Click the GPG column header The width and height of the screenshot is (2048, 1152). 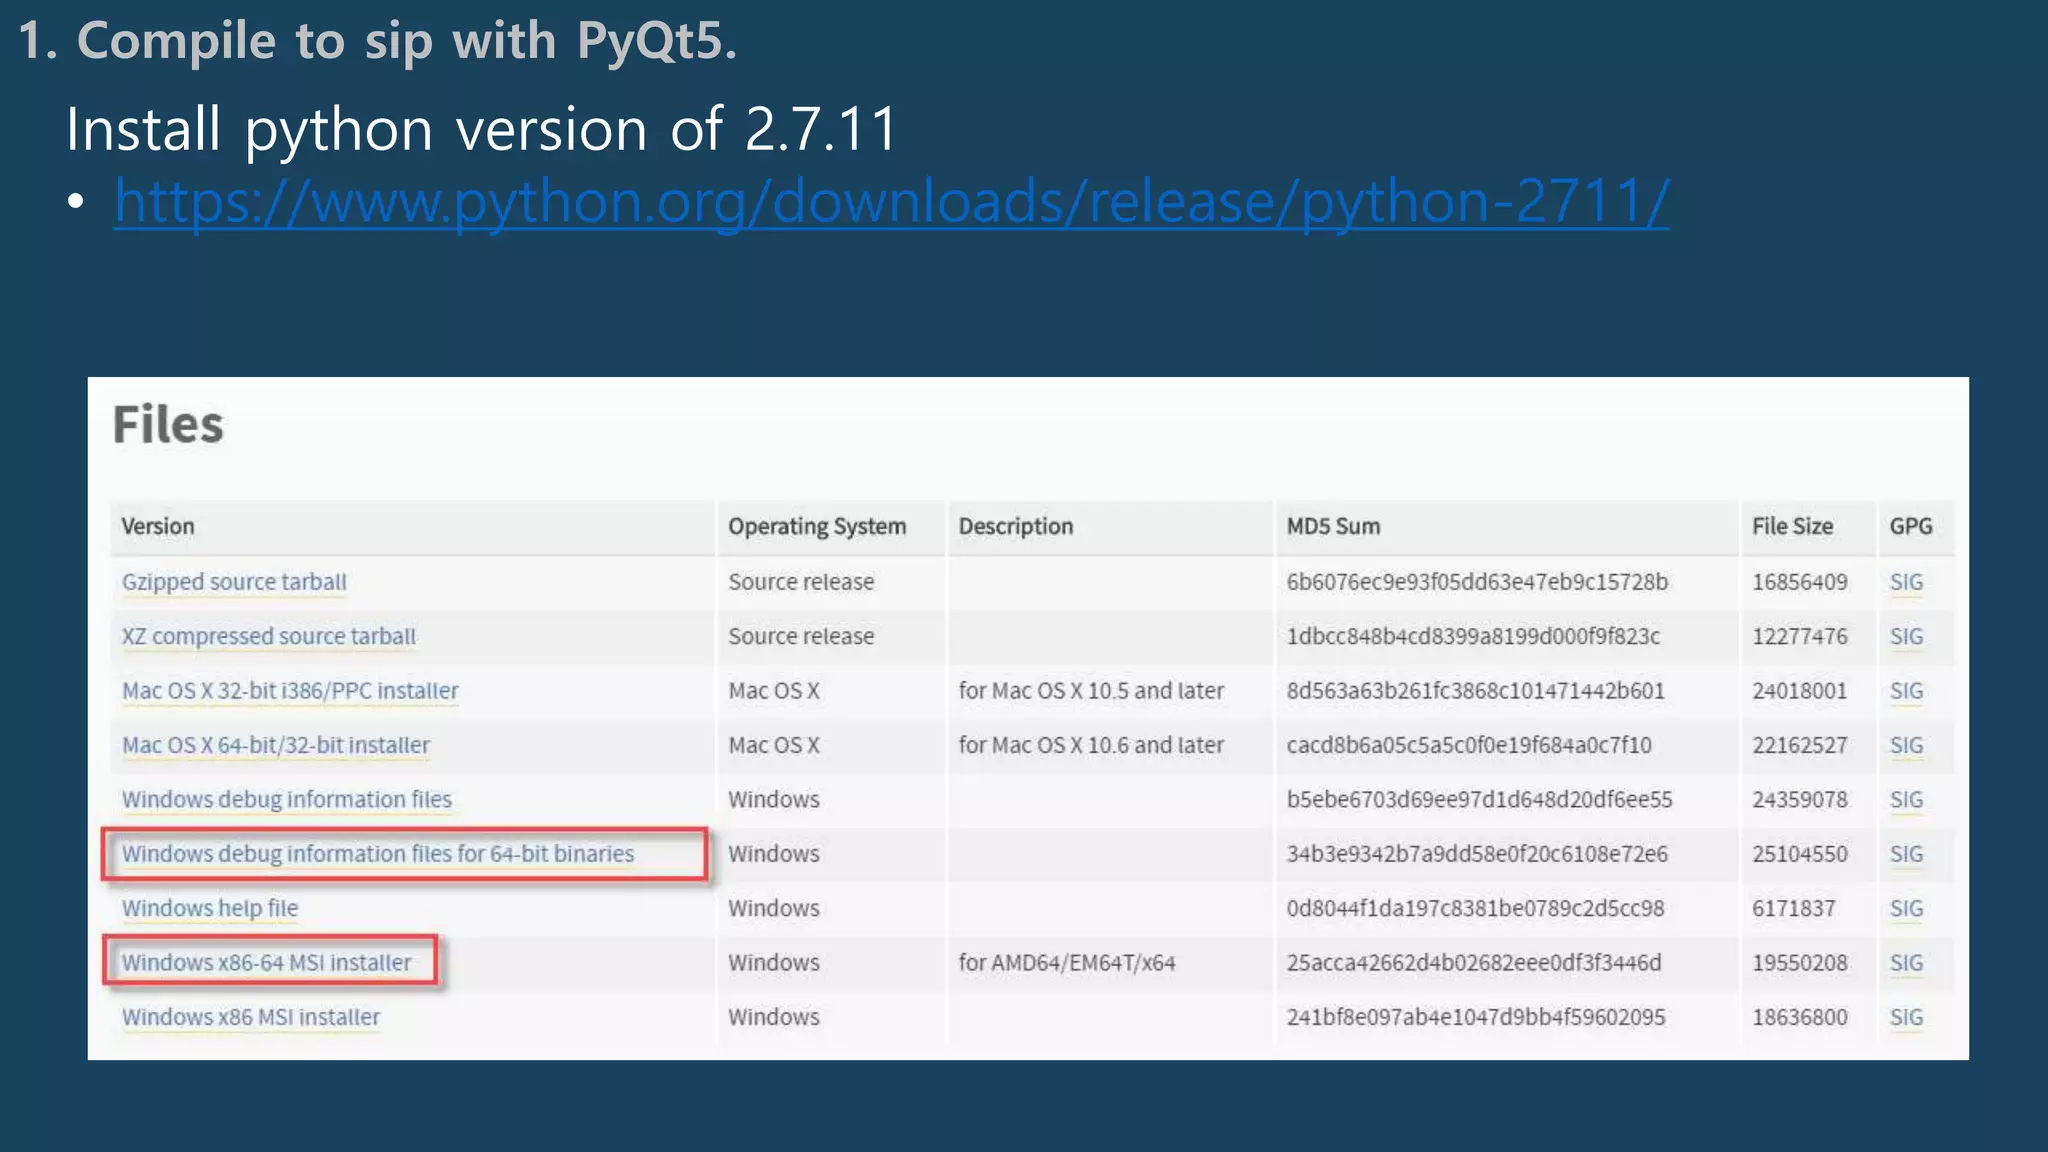tap(1911, 526)
